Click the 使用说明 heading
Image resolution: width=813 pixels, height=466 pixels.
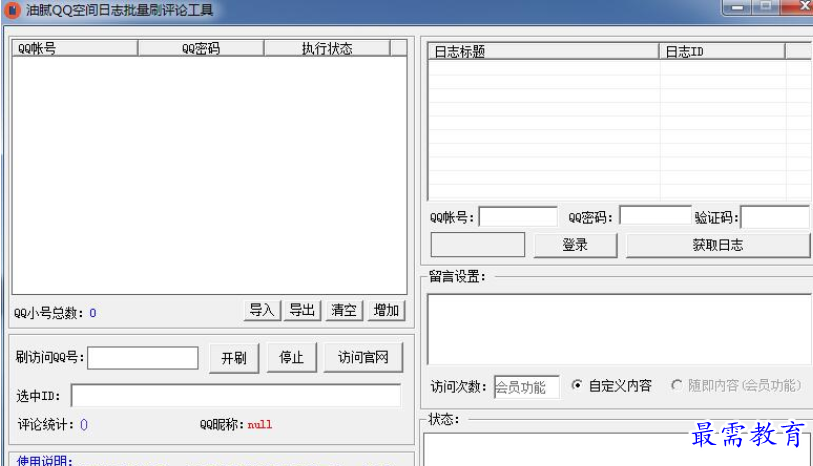[45, 460]
